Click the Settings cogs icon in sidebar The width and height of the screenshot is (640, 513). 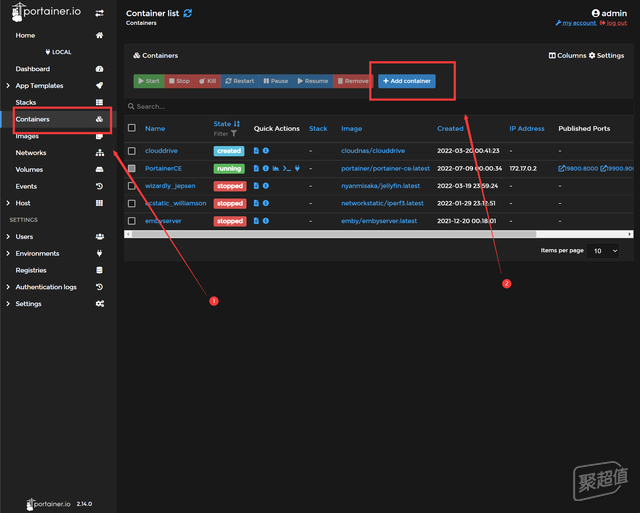coord(99,304)
